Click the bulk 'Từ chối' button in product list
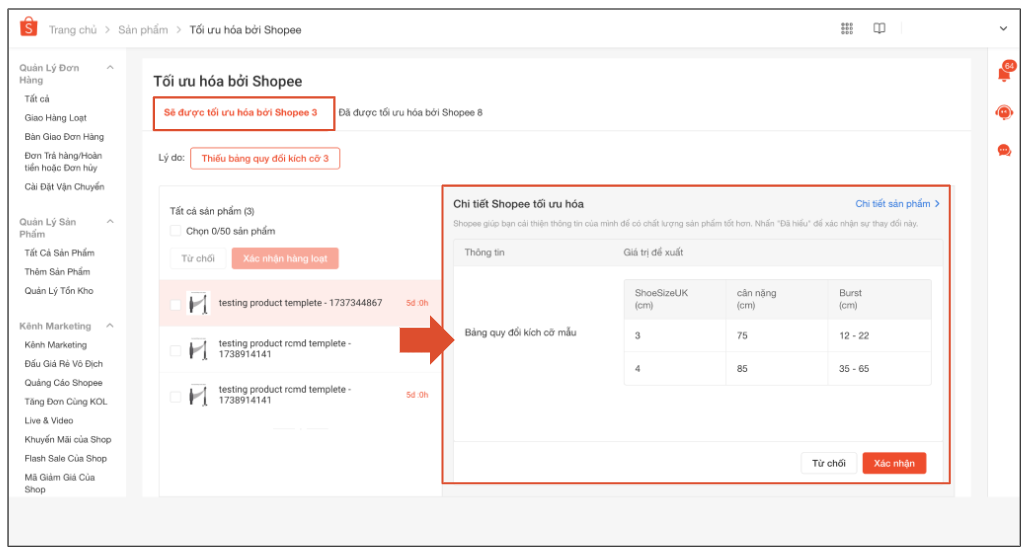Screen dimensions: 1027x553 (x=198, y=258)
